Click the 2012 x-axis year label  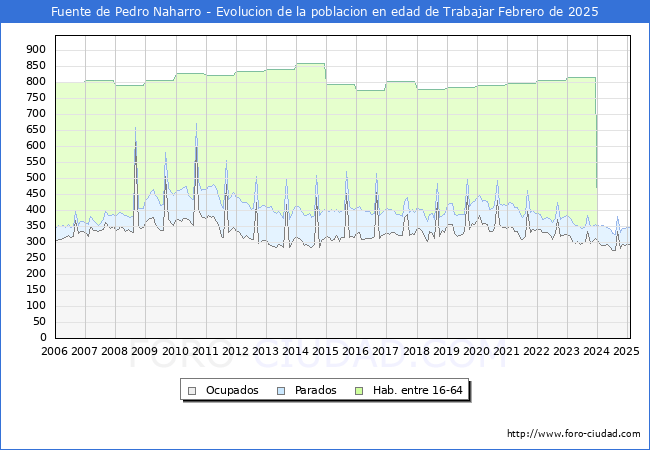pos(235,351)
